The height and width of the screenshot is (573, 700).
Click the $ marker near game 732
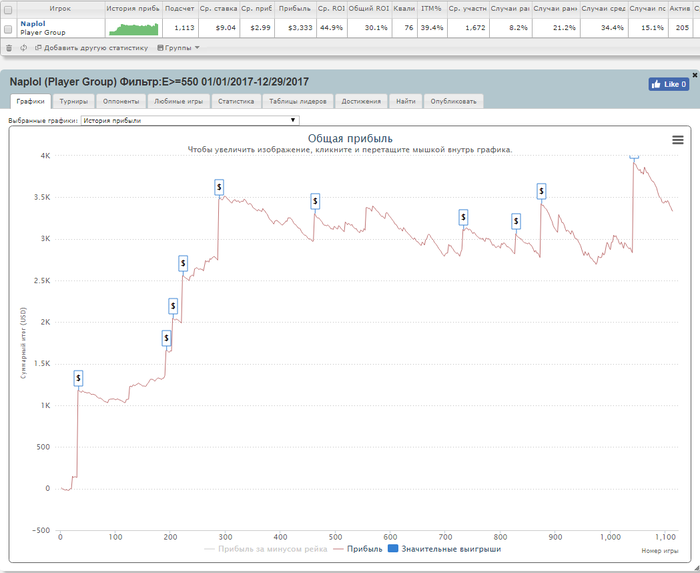tap(463, 217)
